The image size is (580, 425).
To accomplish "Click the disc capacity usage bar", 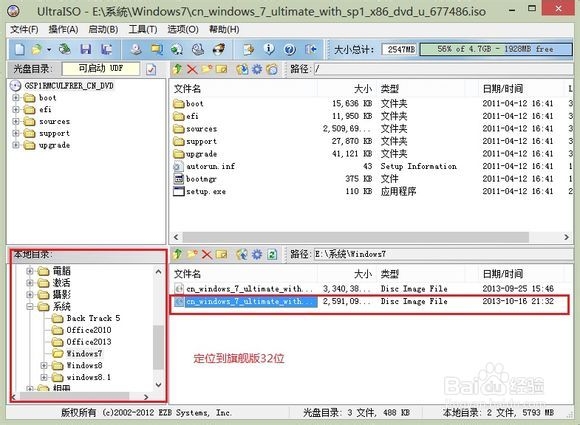I will pos(496,49).
